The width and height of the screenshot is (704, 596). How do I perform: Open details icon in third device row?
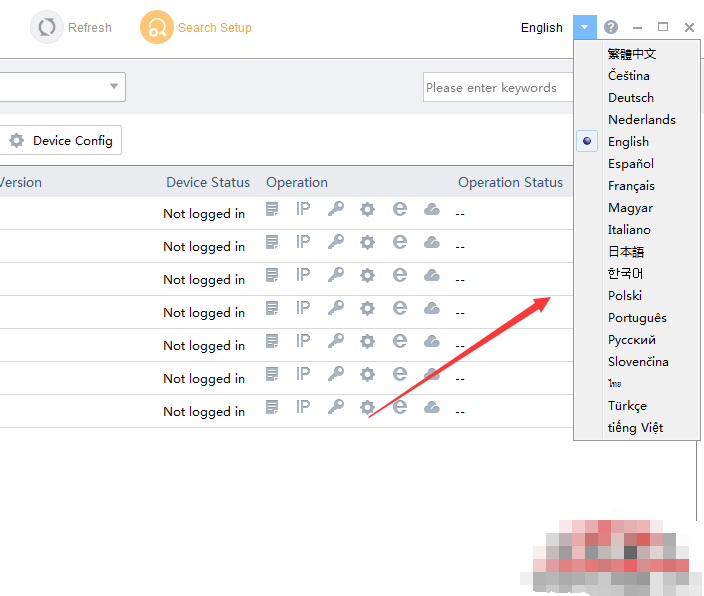tap(272, 275)
